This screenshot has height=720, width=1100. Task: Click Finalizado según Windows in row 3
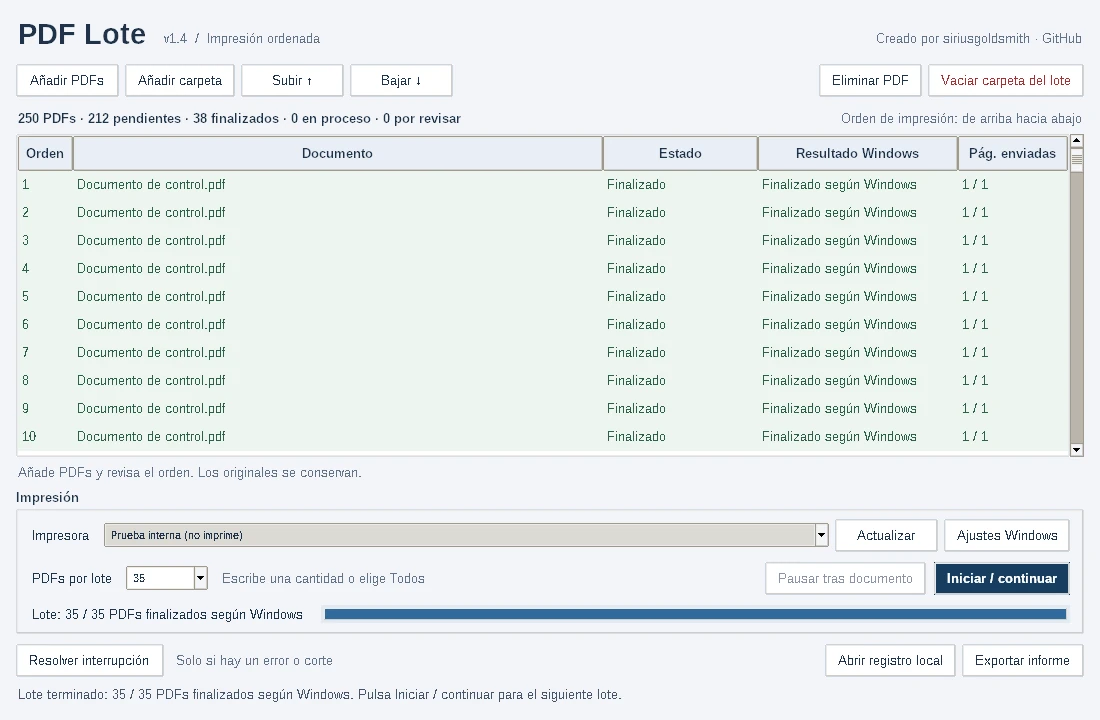click(839, 241)
